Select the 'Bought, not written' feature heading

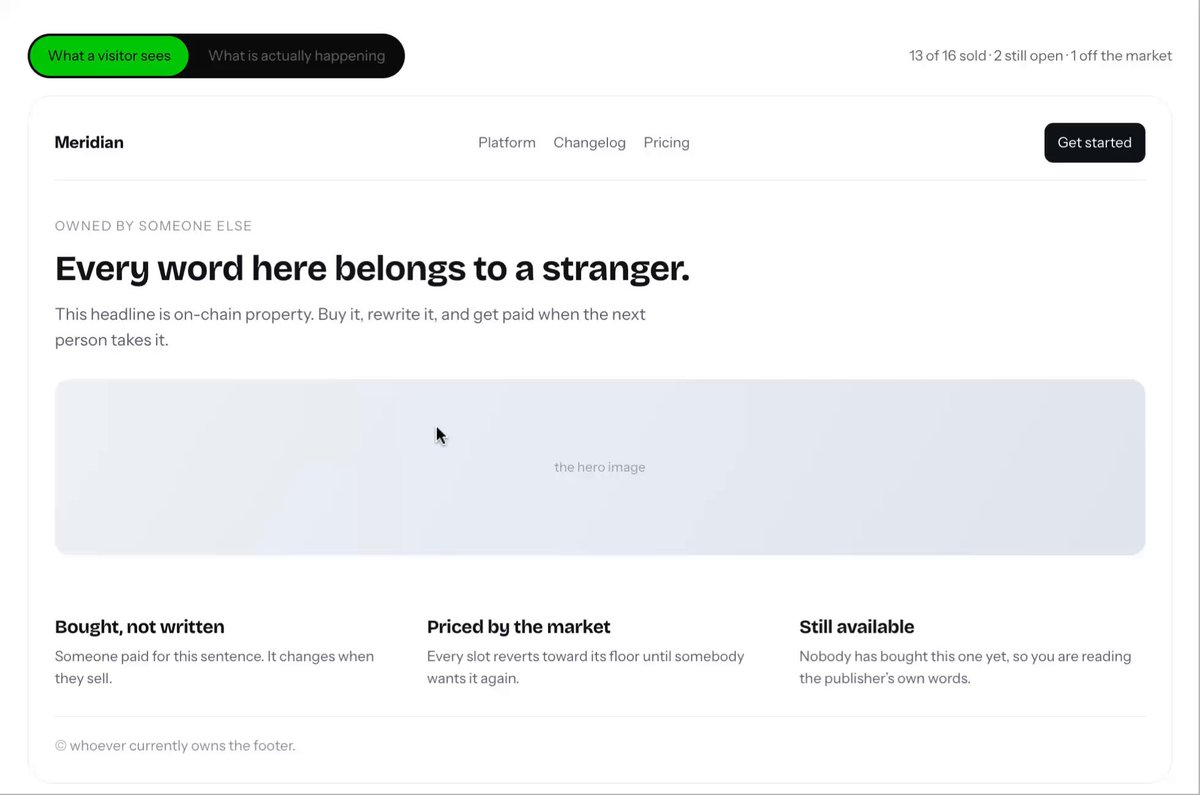pos(139,627)
